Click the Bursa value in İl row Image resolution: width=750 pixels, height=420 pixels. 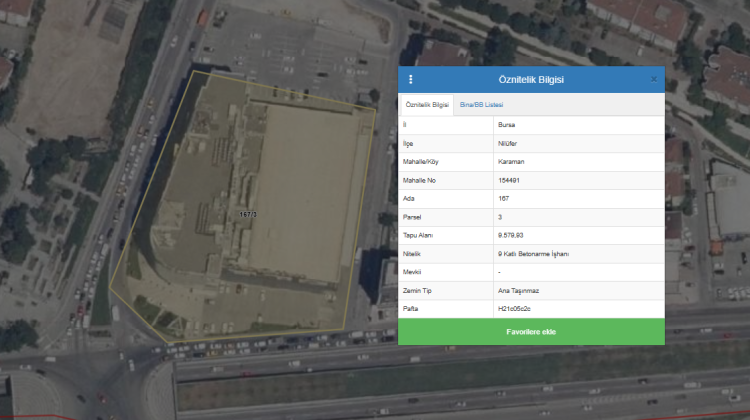coord(507,125)
